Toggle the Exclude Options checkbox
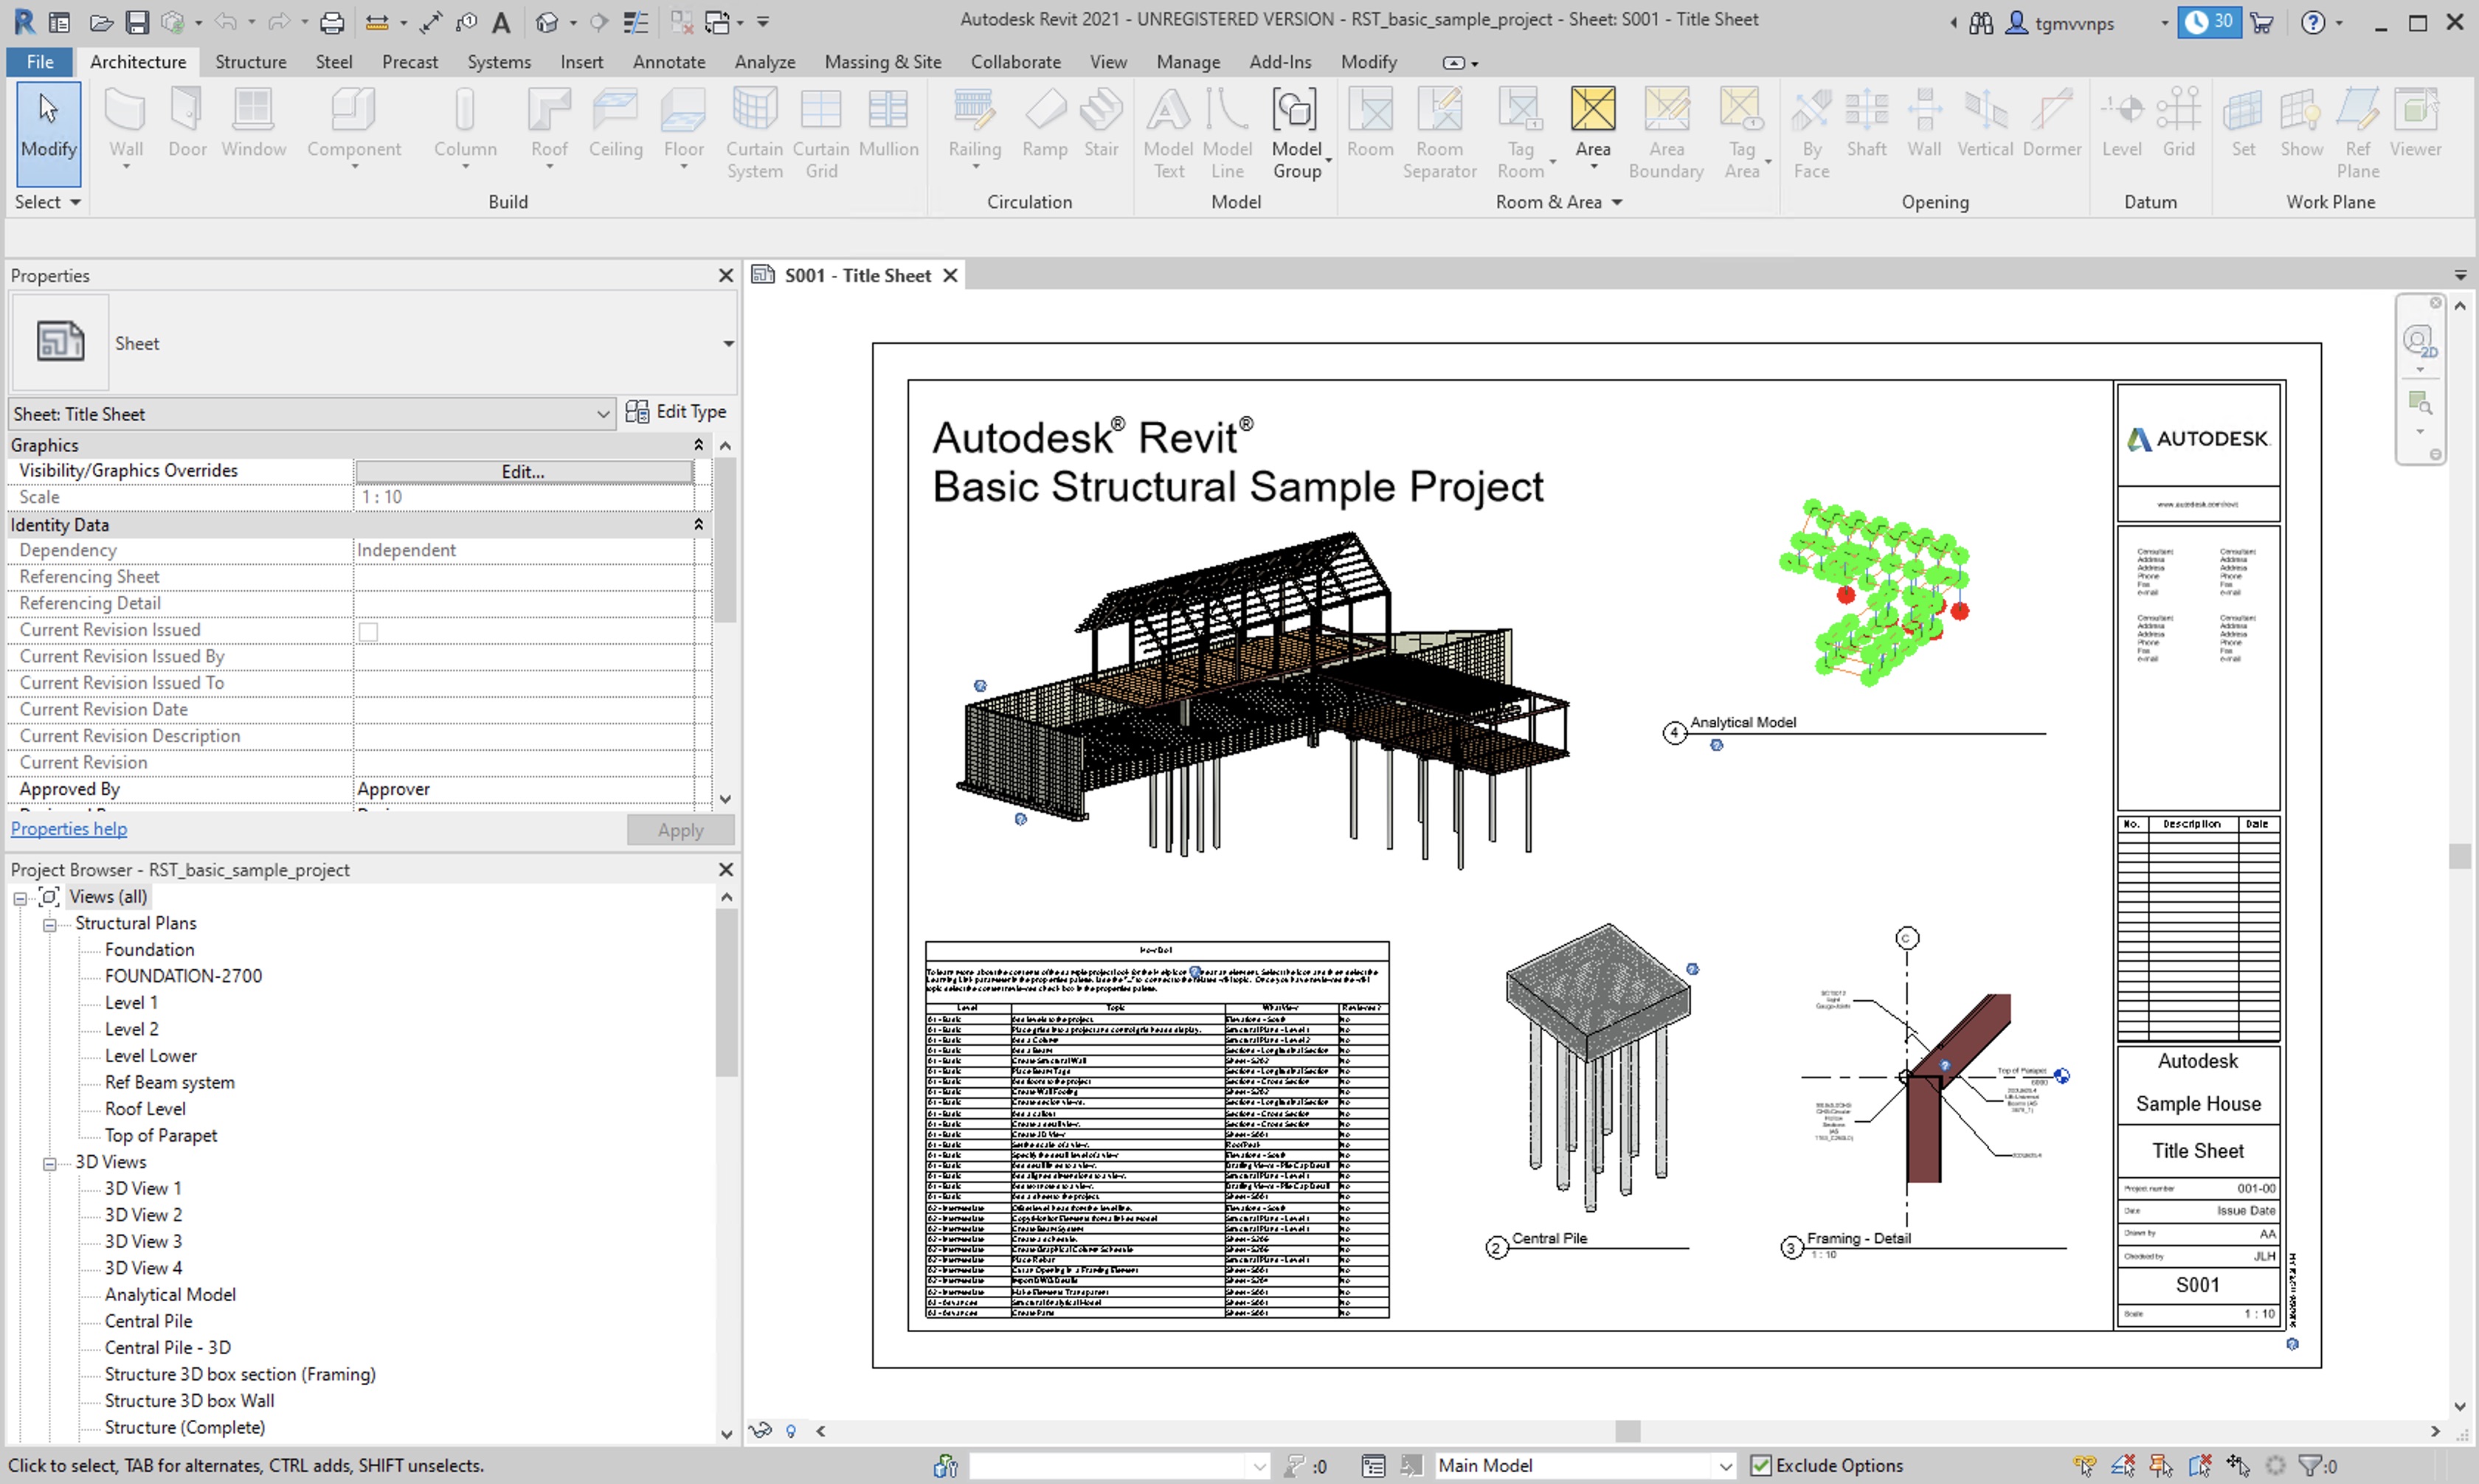This screenshot has width=2479, height=1484. coord(1760,1466)
